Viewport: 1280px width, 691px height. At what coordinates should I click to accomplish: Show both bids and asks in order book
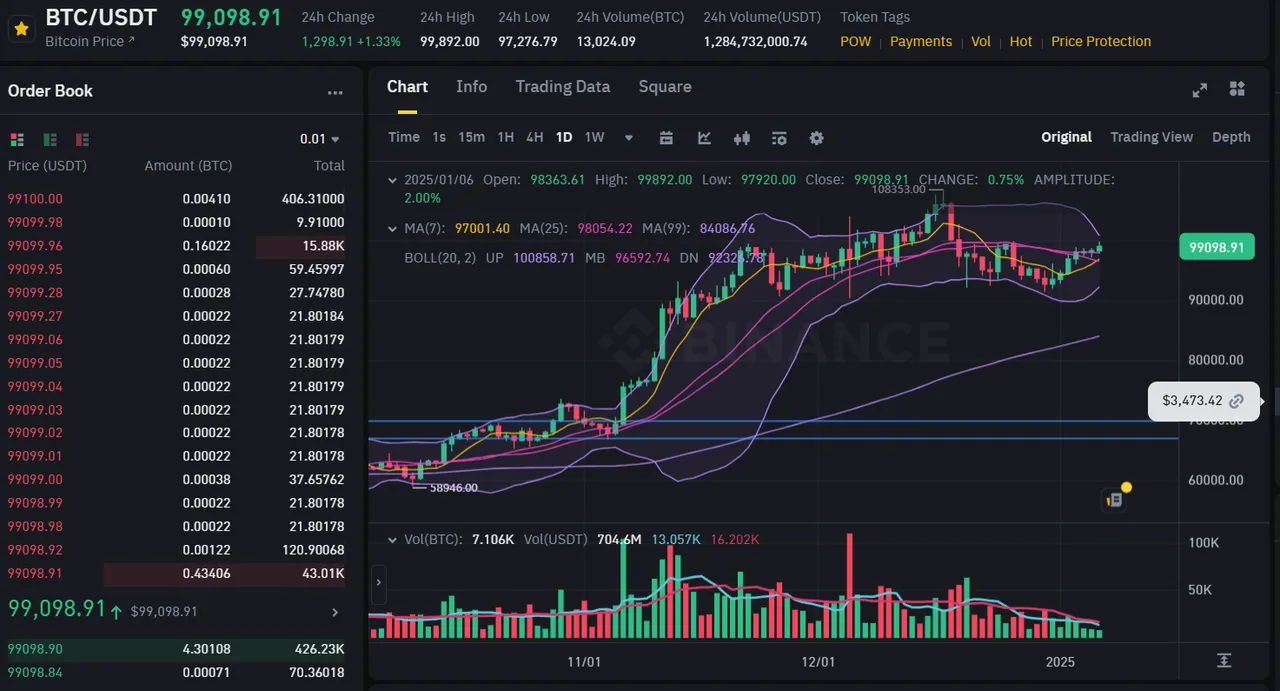(x=17, y=139)
